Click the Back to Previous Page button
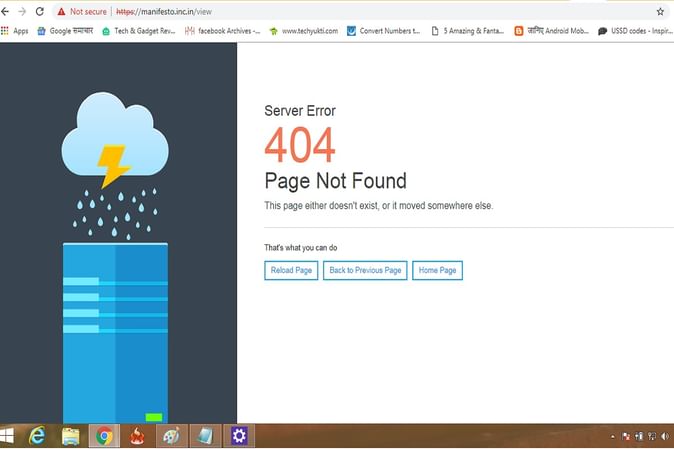674x449 pixels. (x=365, y=270)
